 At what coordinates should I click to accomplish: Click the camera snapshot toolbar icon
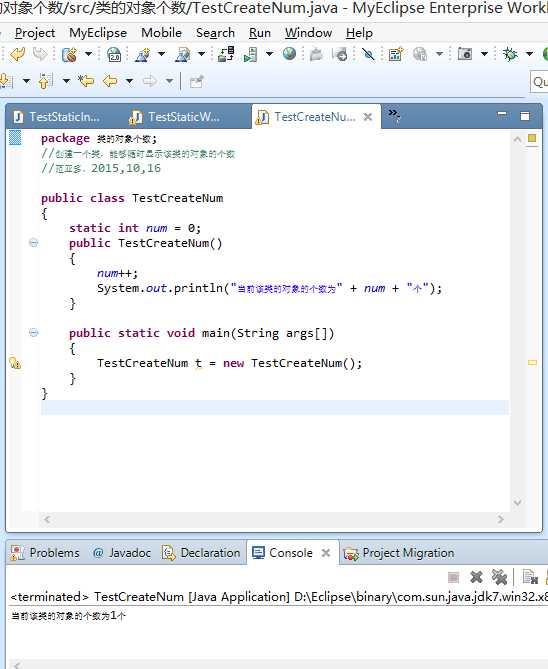point(465,54)
